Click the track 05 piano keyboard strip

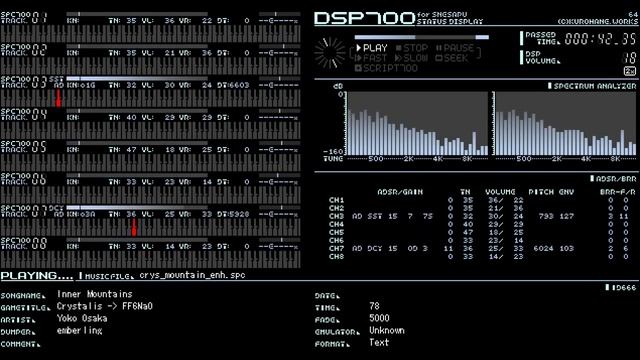150,162
